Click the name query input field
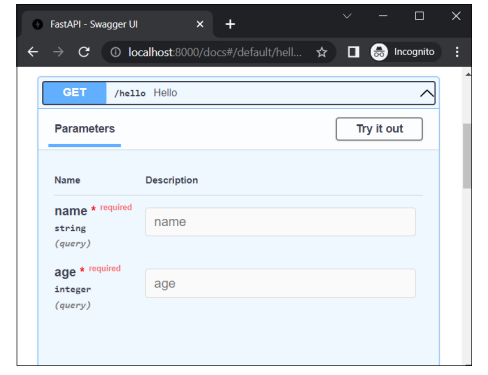Viewport: 488px width, 375px height. point(280,222)
